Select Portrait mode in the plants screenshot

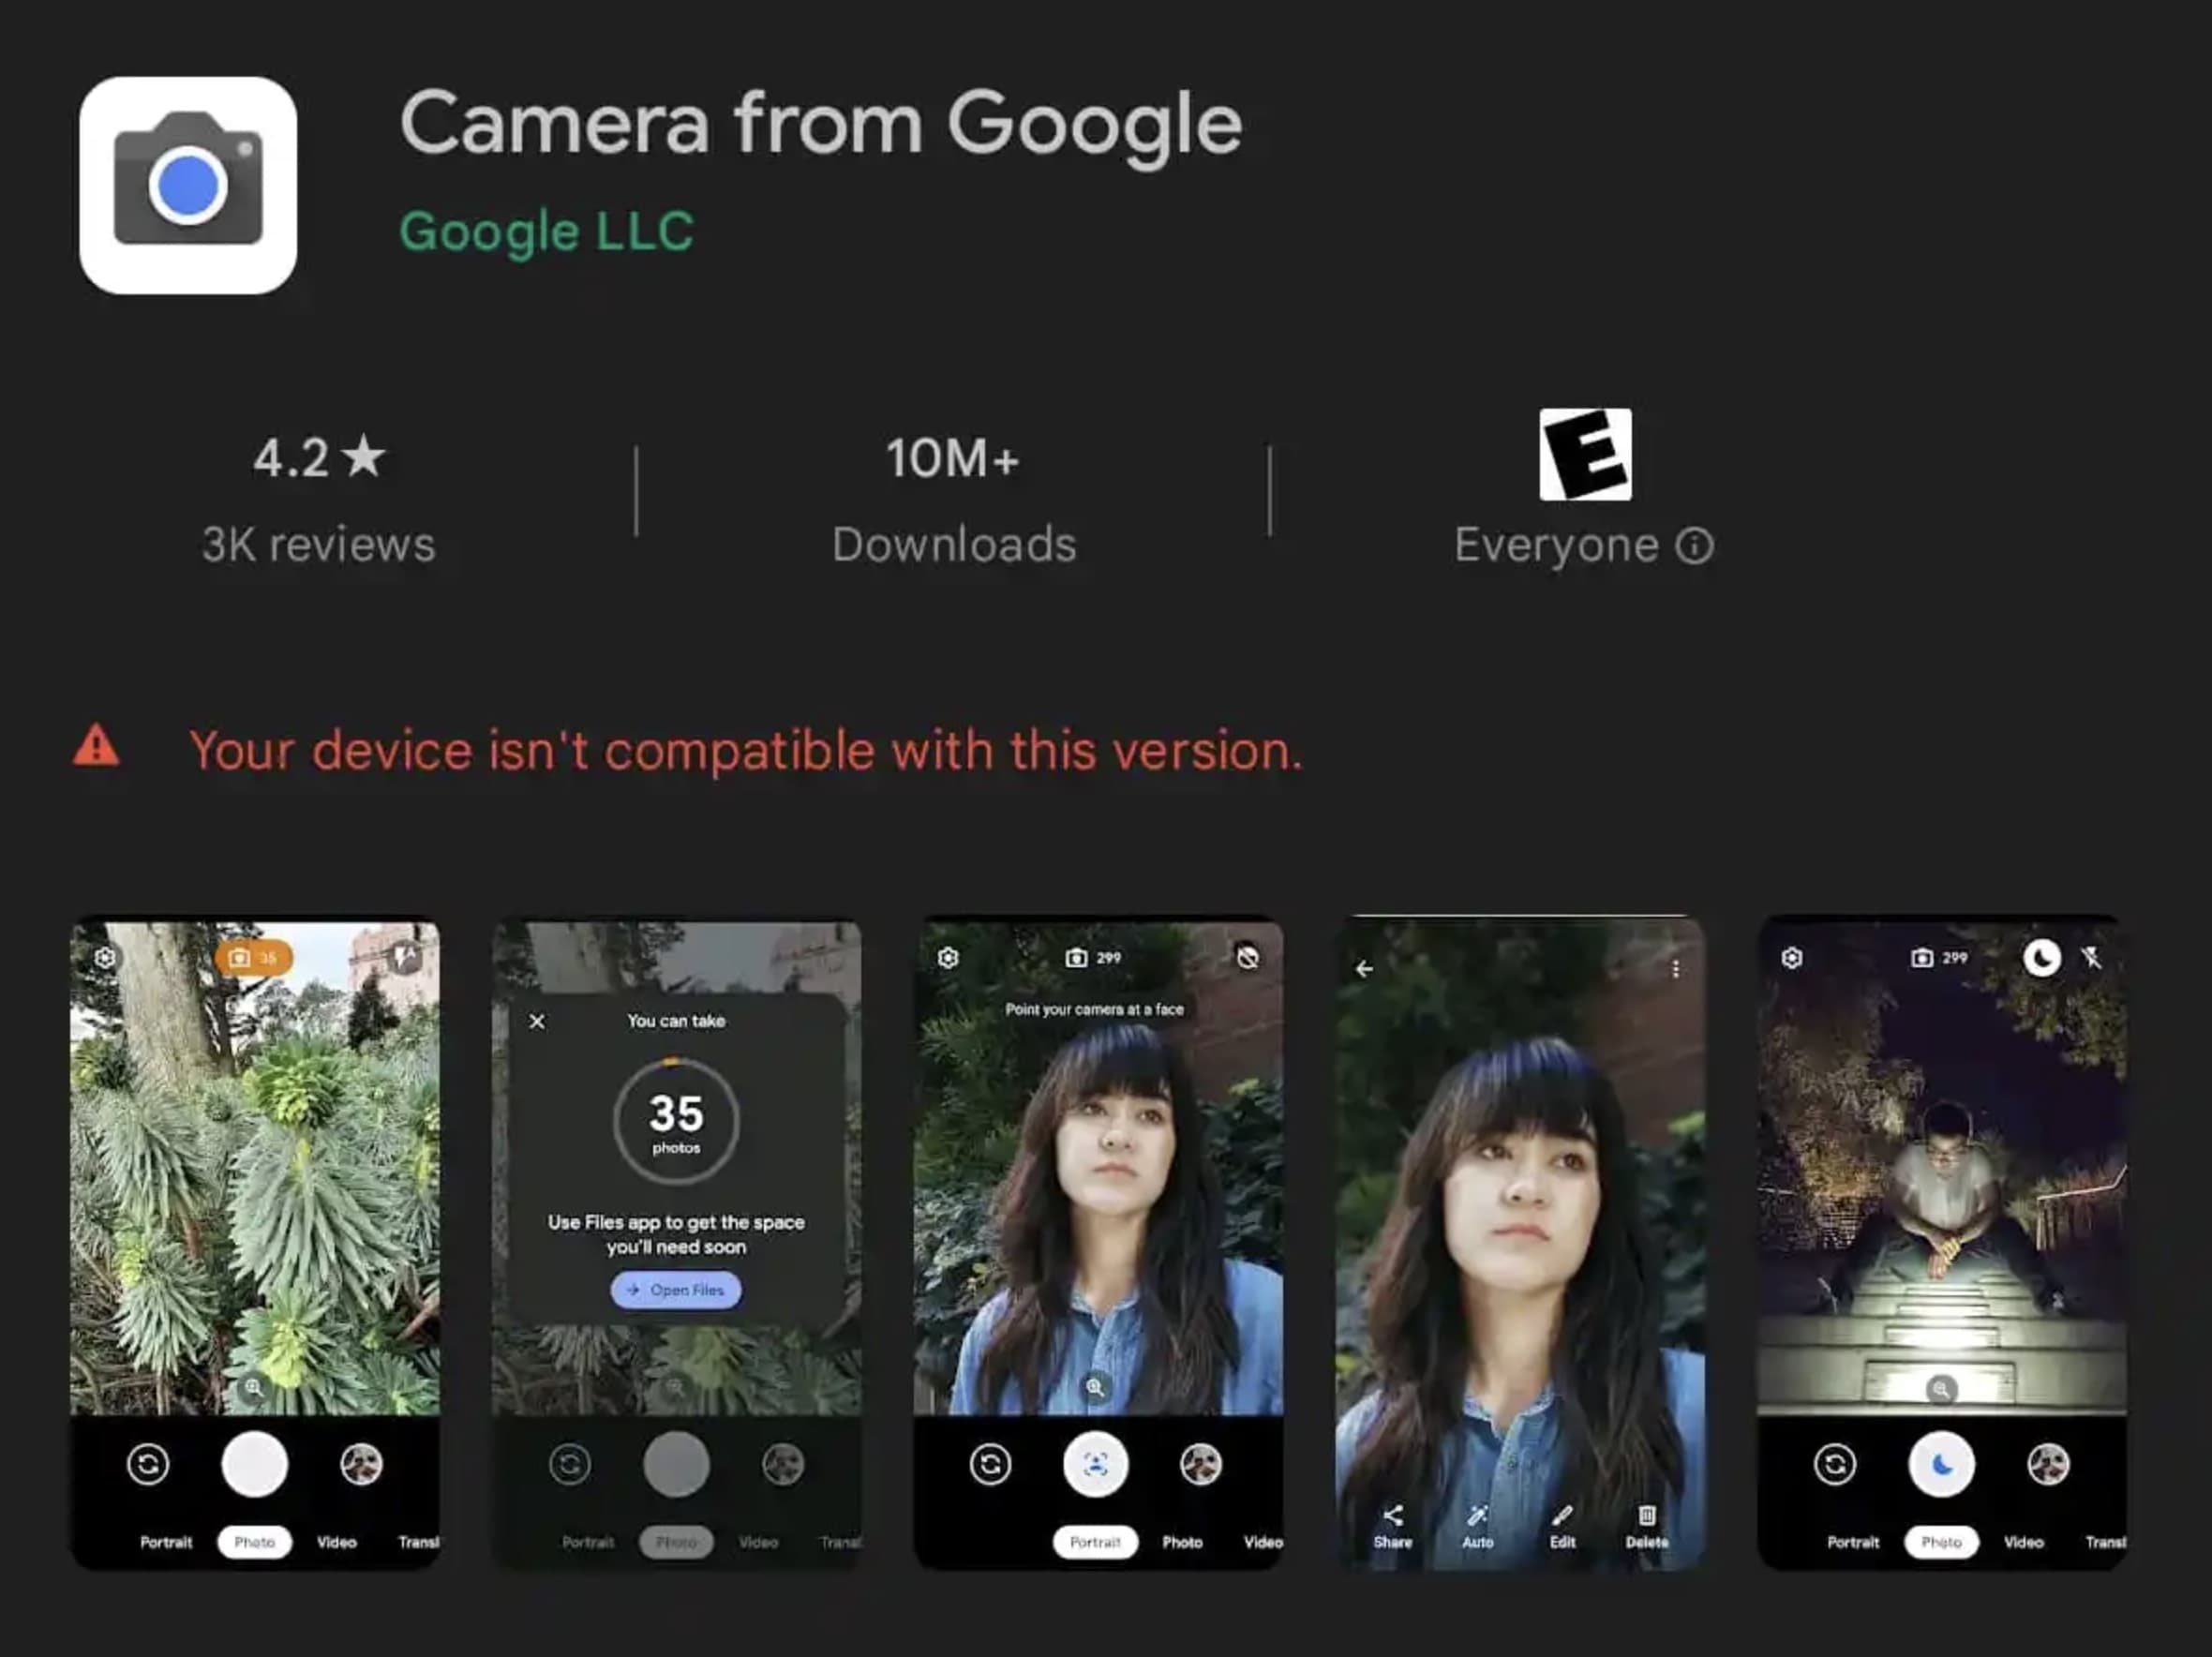coord(166,1542)
